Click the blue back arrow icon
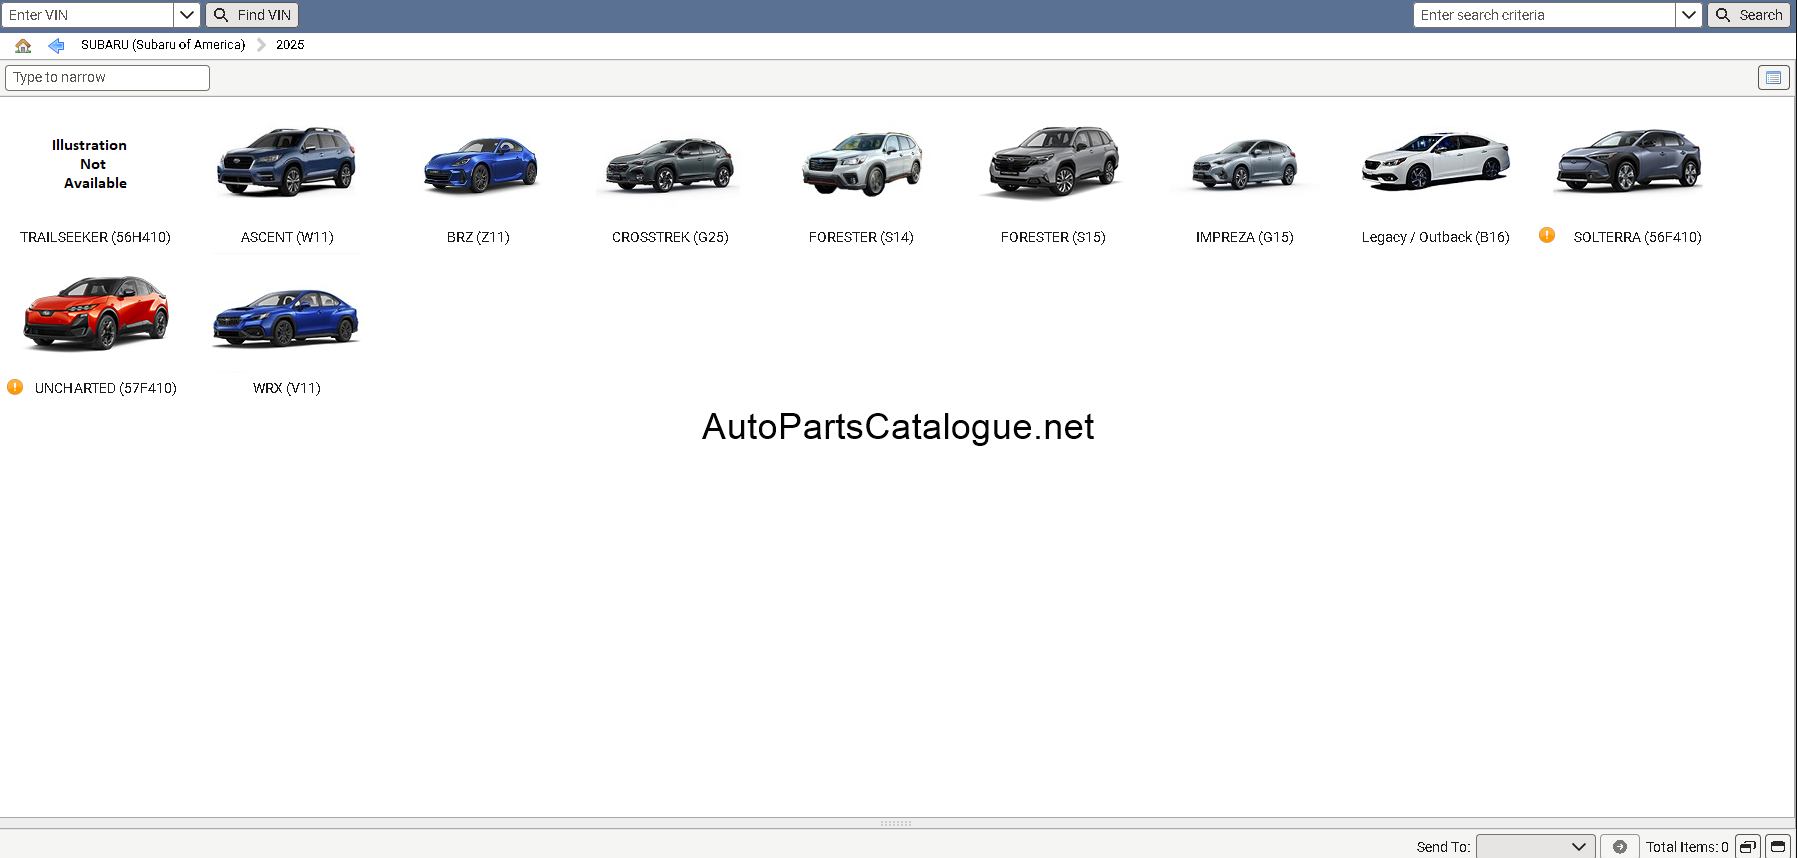 (x=56, y=45)
